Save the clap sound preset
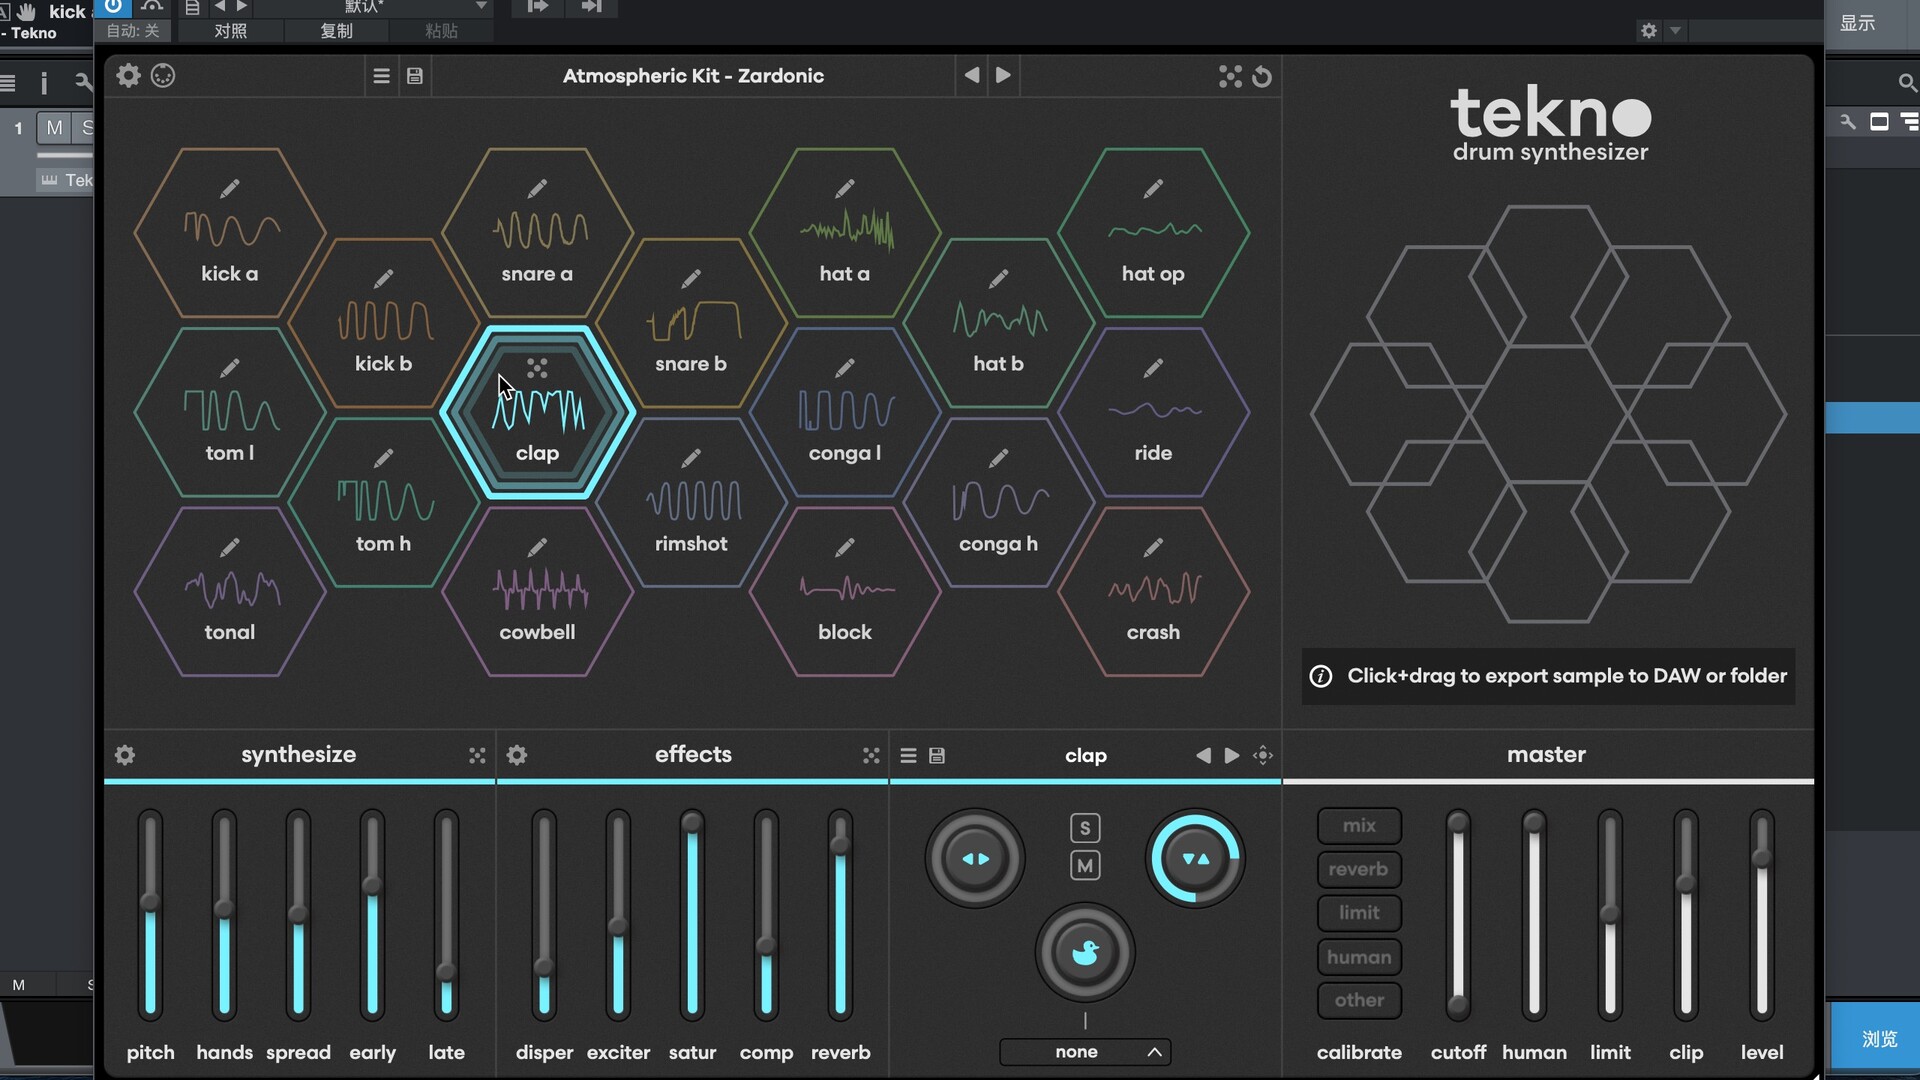The height and width of the screenshot is (1080, 1920). [937, 755]
